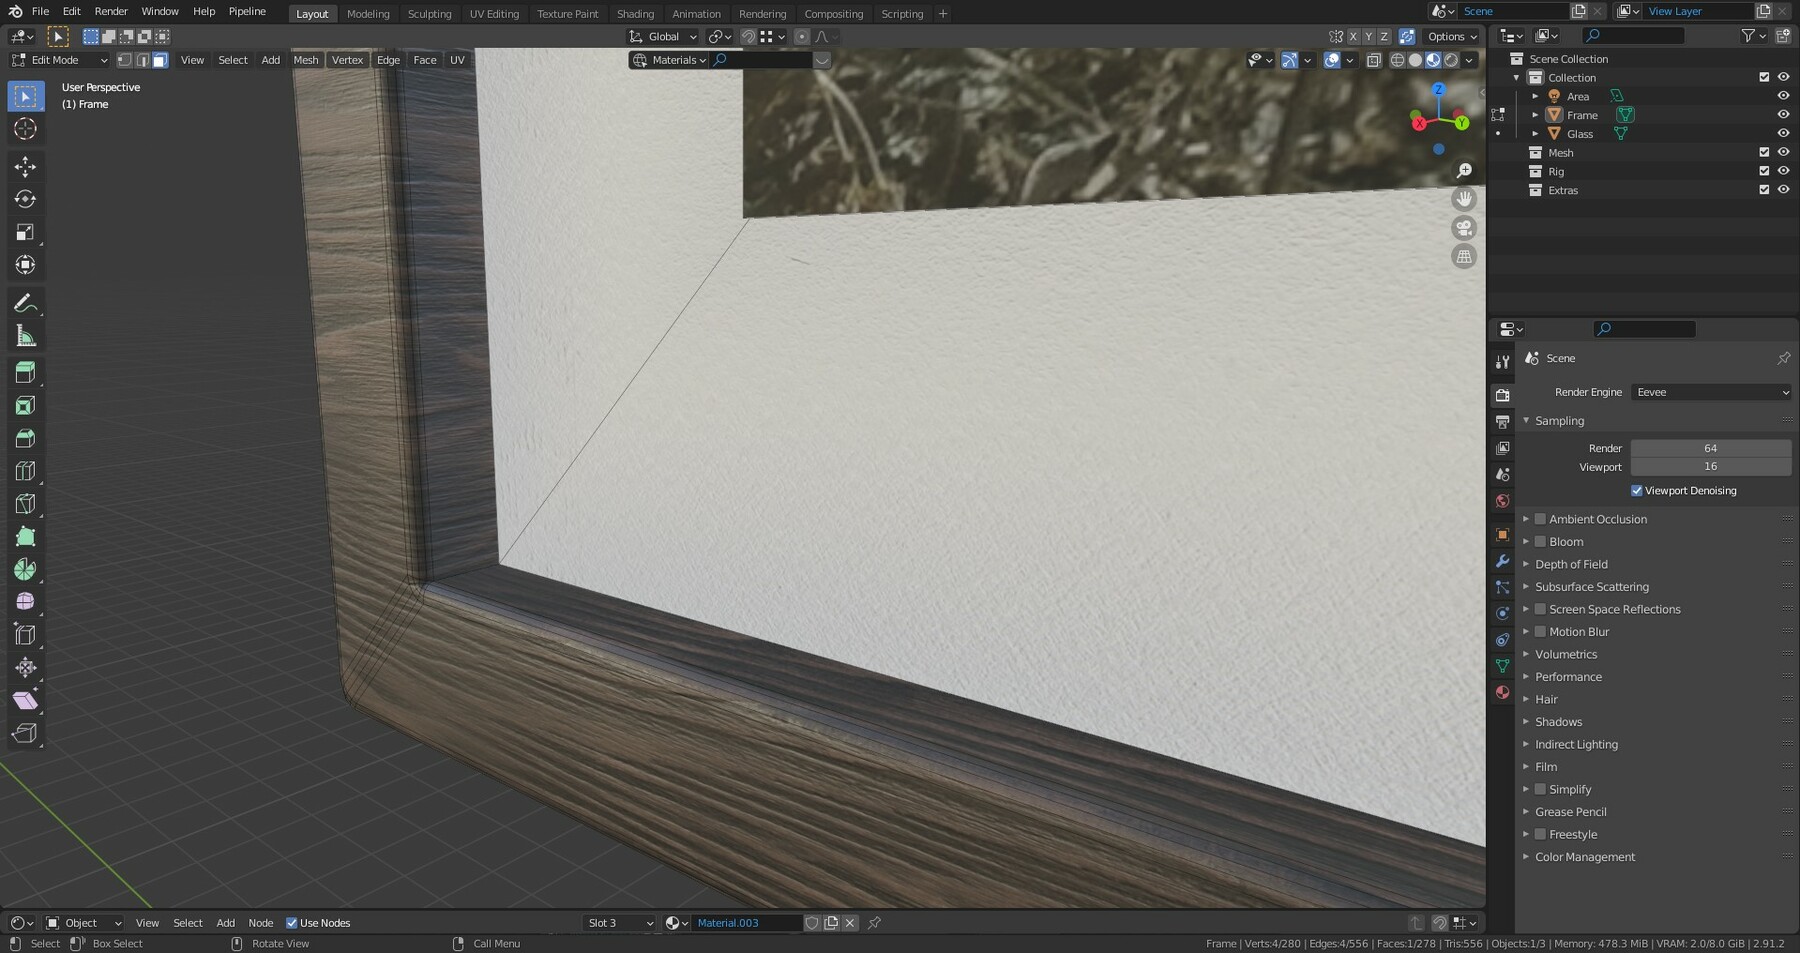Click the Materials asset search field
This screenshot has height=953, width=1800.
[x=761, y=60]
